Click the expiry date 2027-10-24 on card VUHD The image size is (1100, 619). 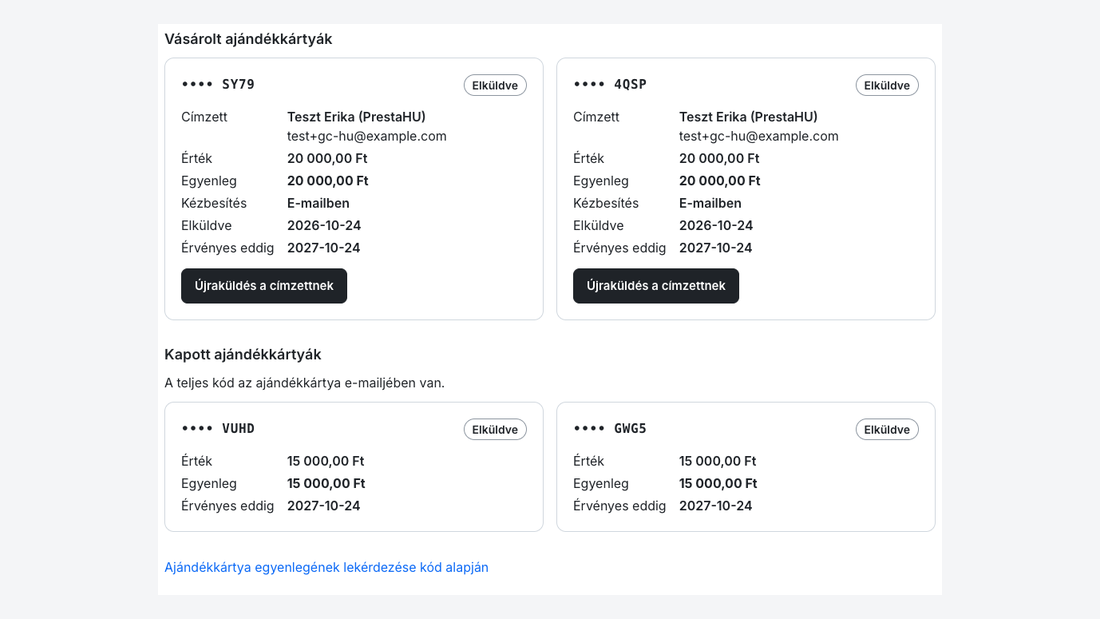tap(324, 506)
